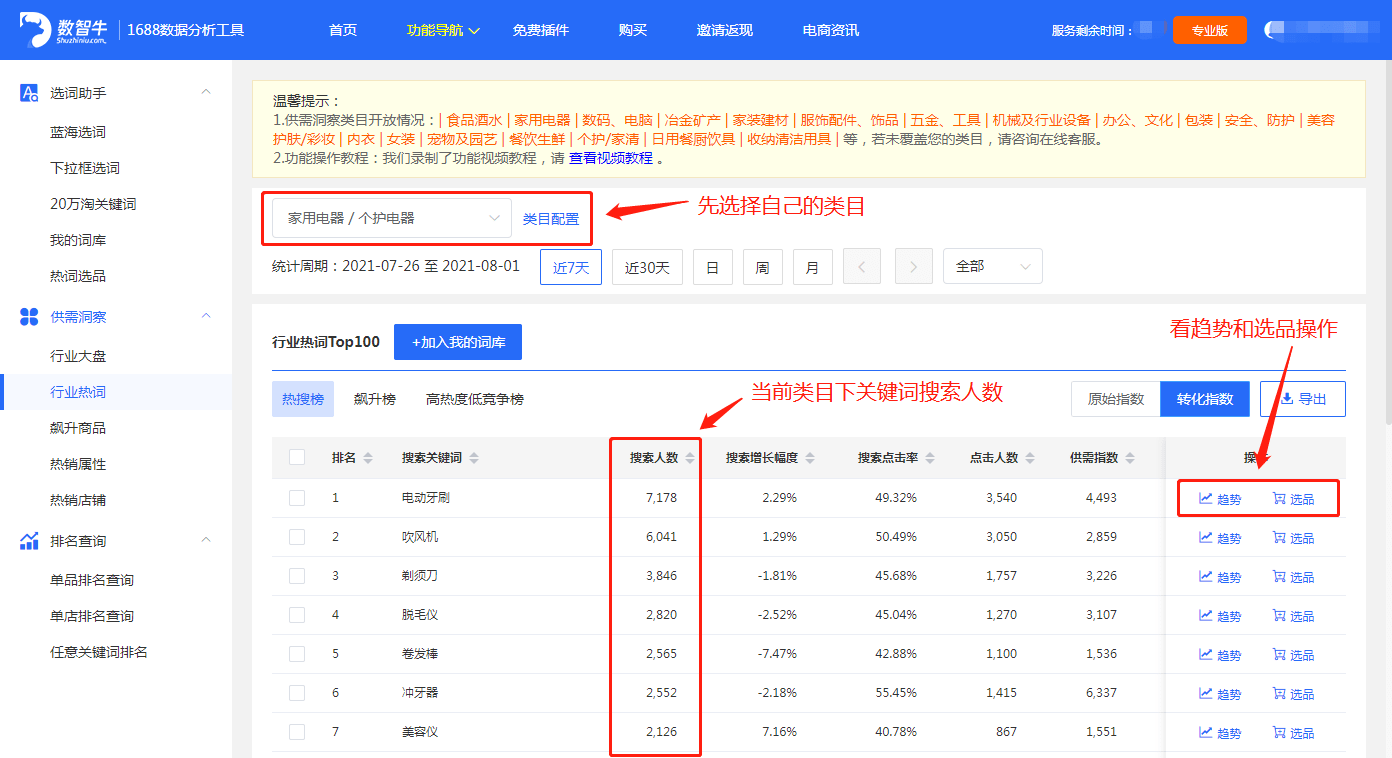1392x758 pixels.
Task: Open 选品 cart for 吹风机
Action: (x=1293, y=538)
